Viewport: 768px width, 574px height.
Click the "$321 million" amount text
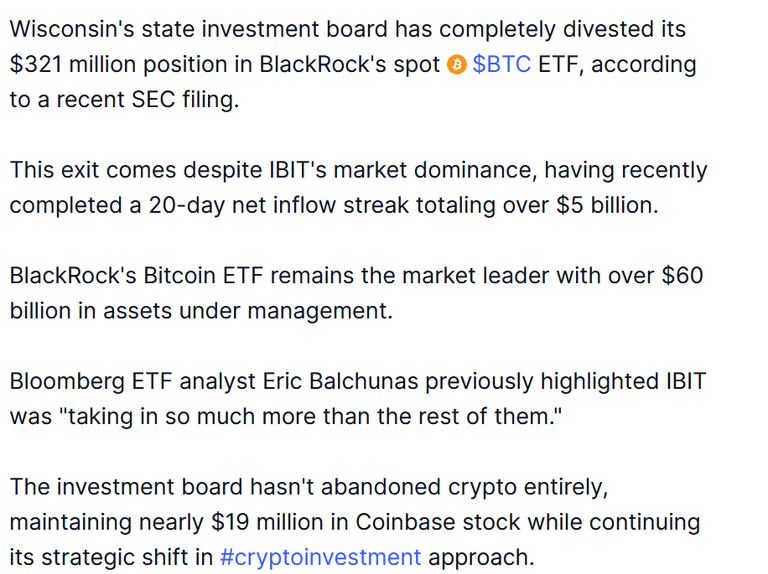(x=72, y=64)
